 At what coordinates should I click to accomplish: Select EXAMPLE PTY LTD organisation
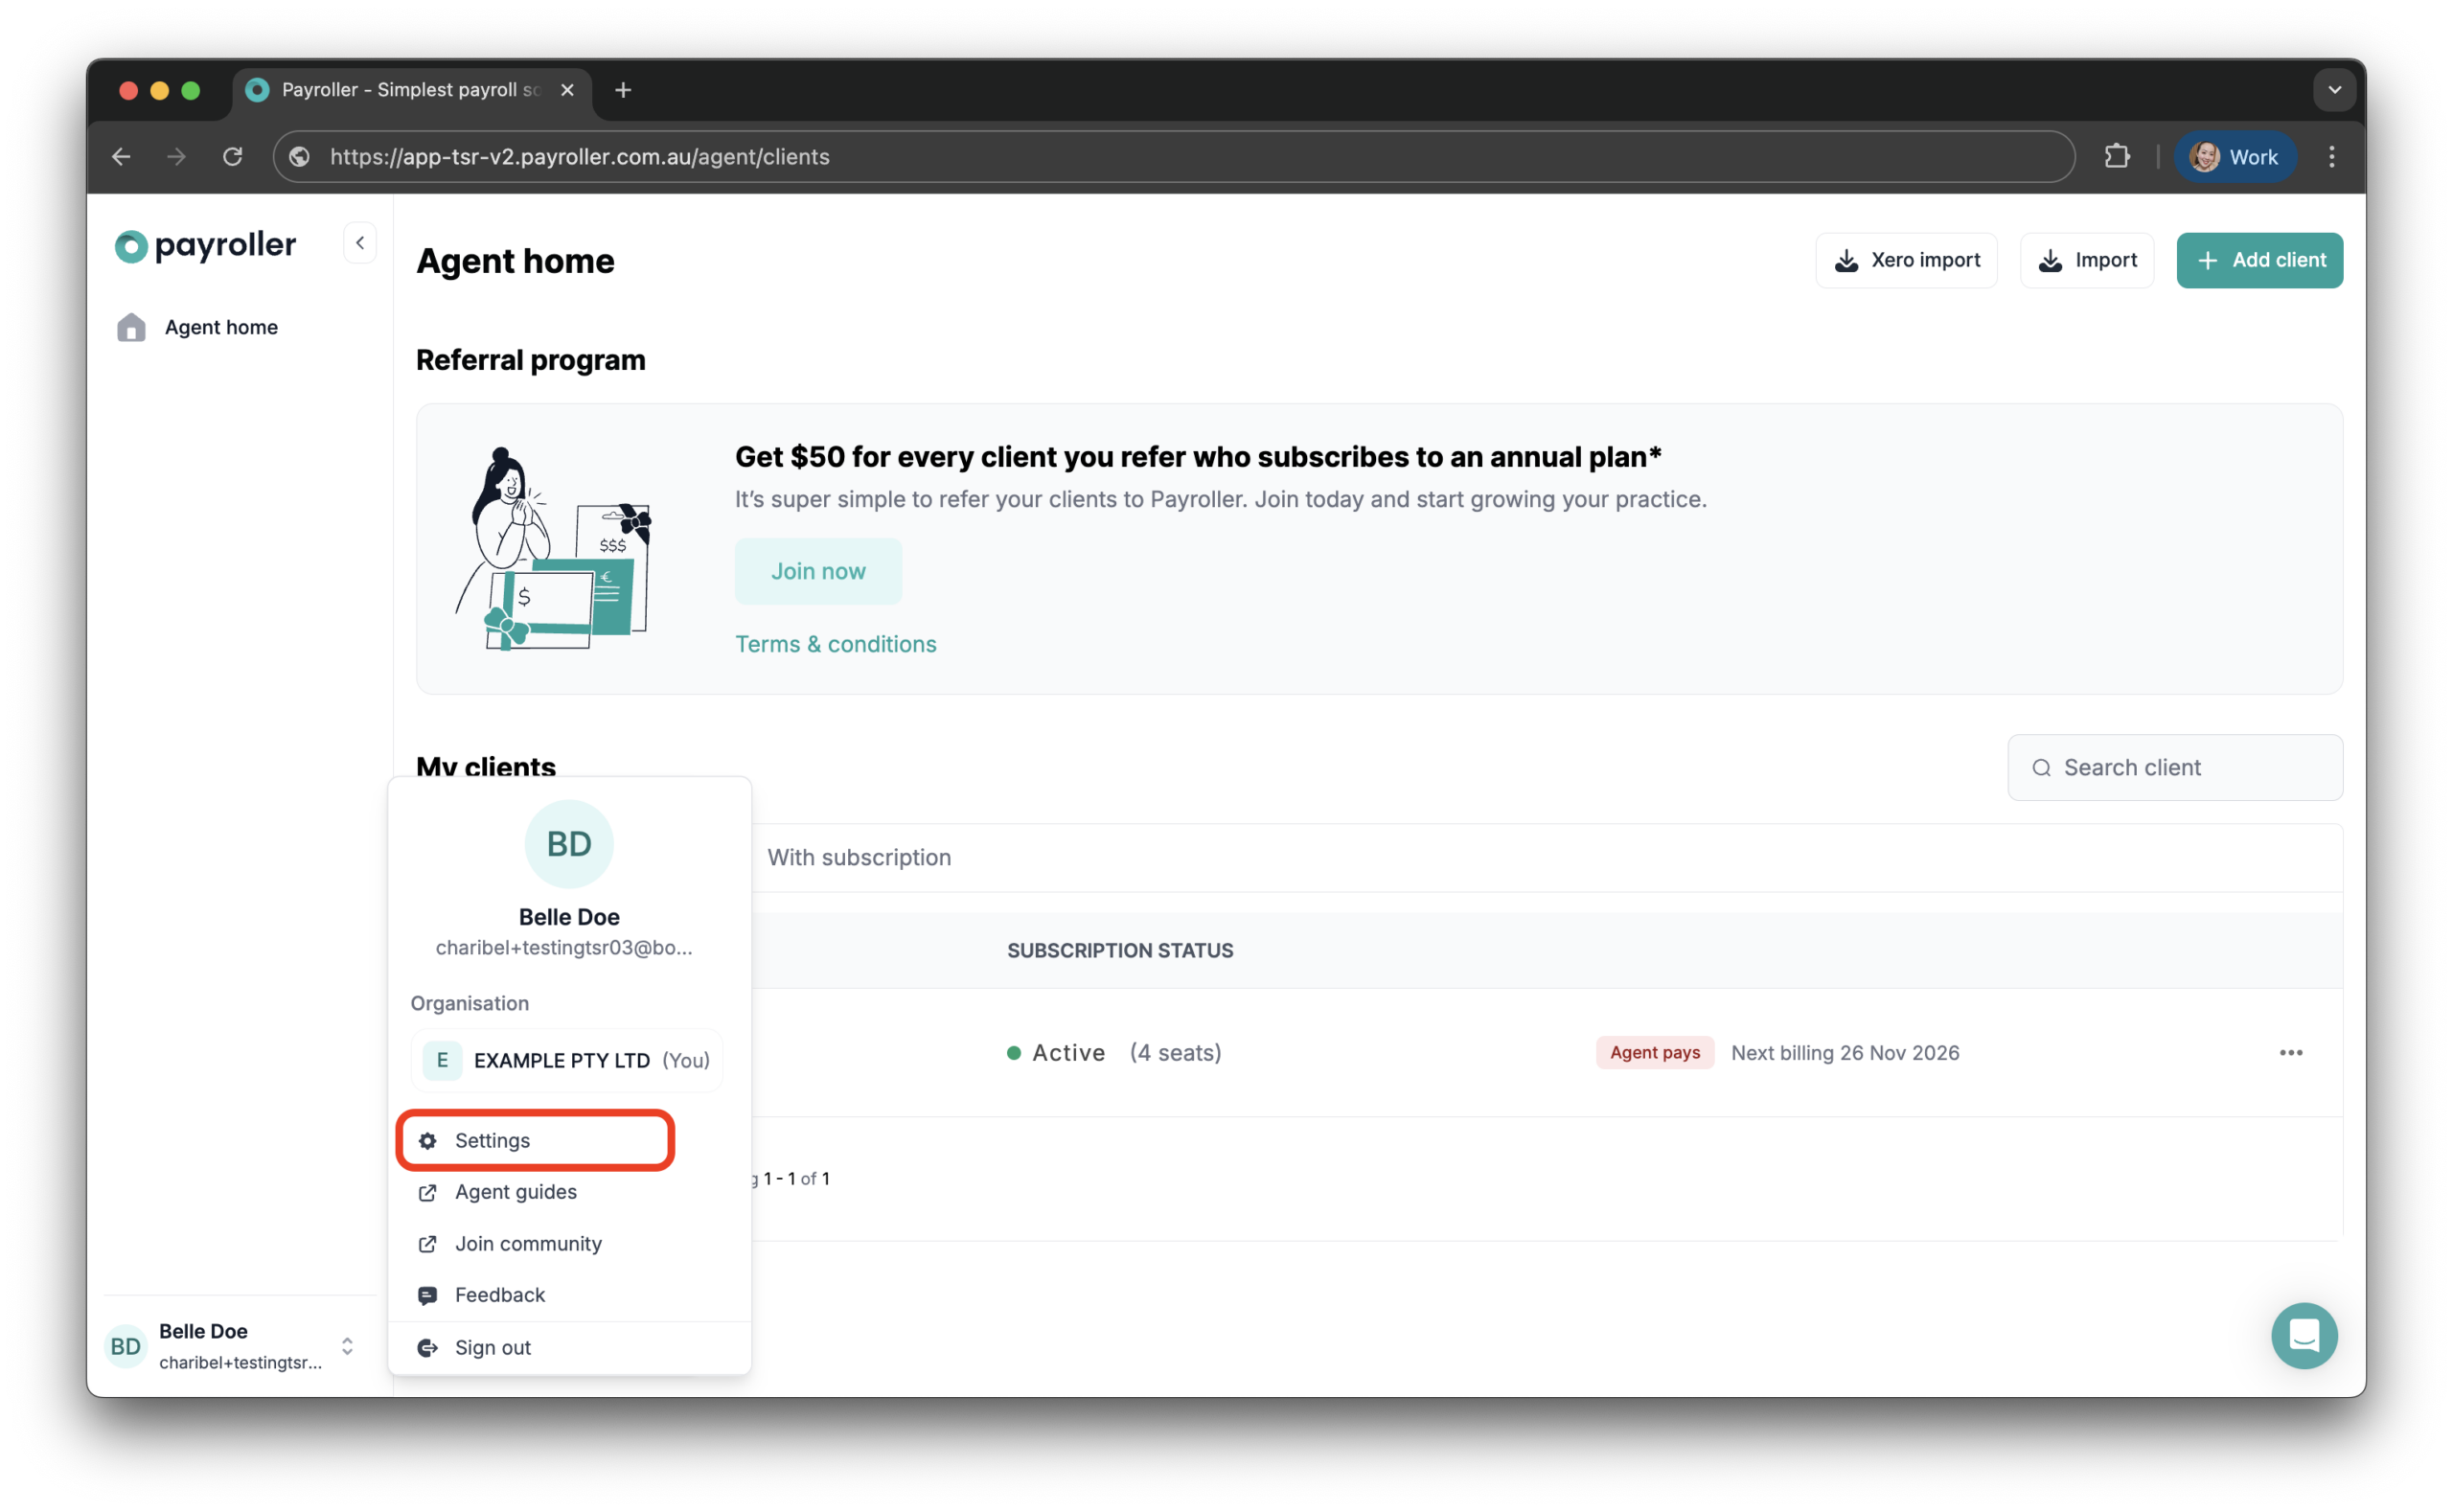coord(567,1060)
